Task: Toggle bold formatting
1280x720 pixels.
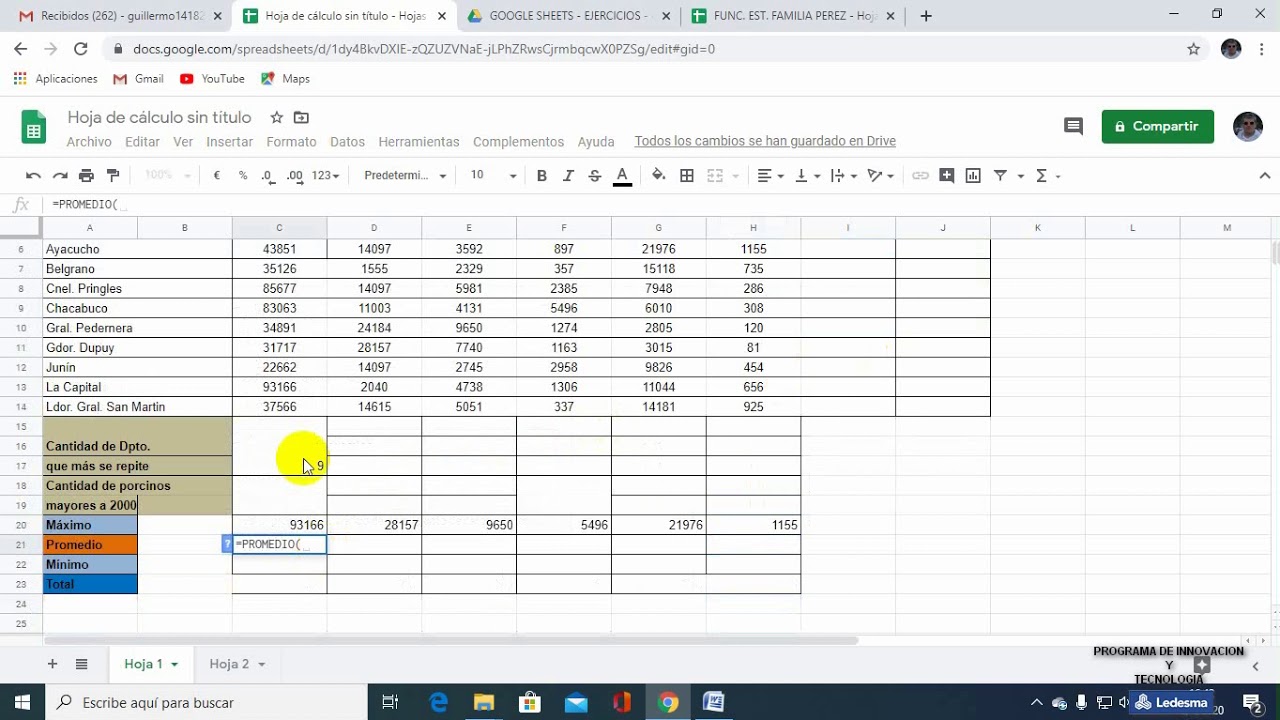Action: (x=542, y=176)
